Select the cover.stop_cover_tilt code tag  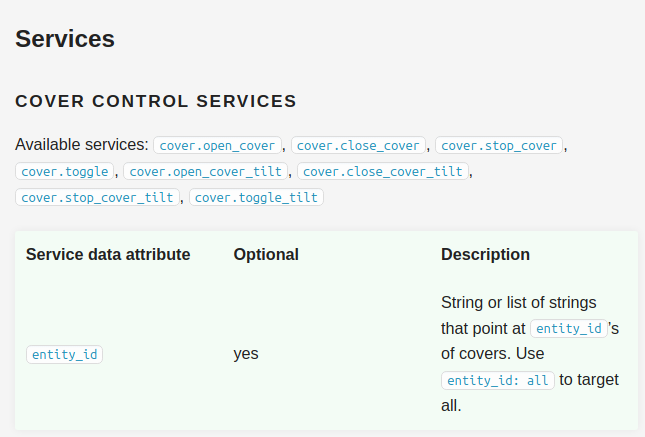(97, 198)
